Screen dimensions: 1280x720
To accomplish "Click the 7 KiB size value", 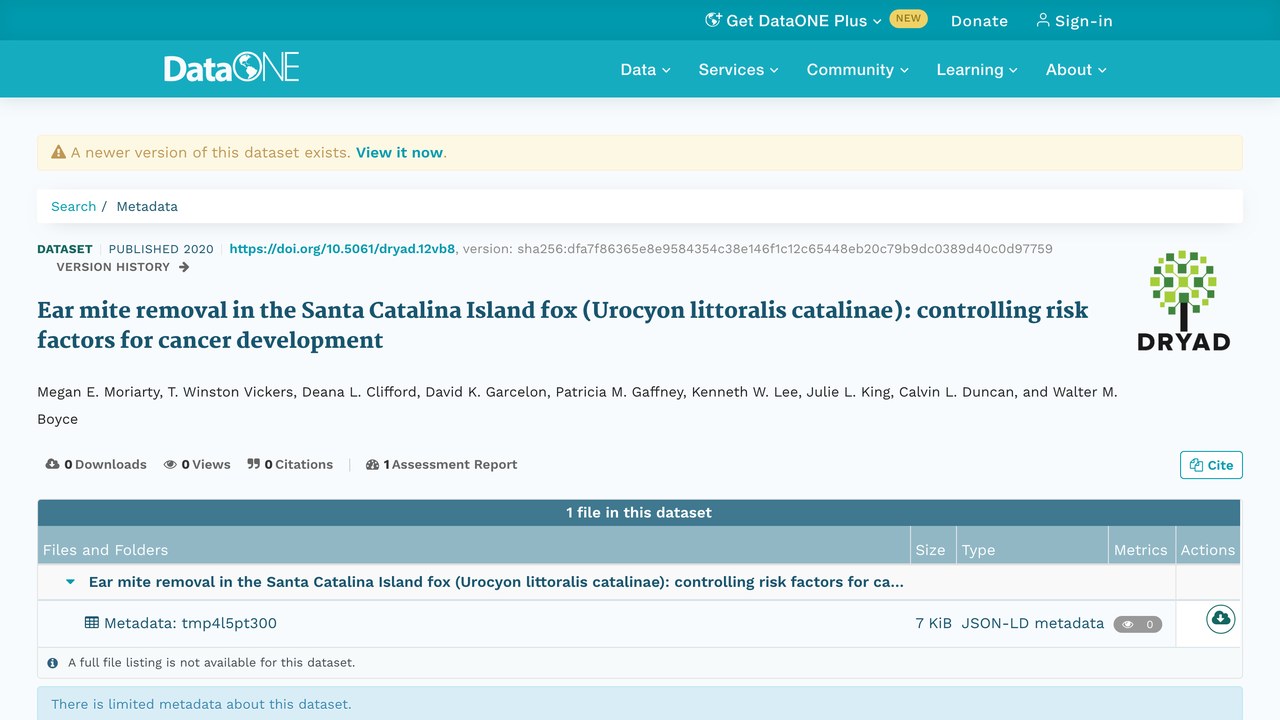I will click(933, 623).
